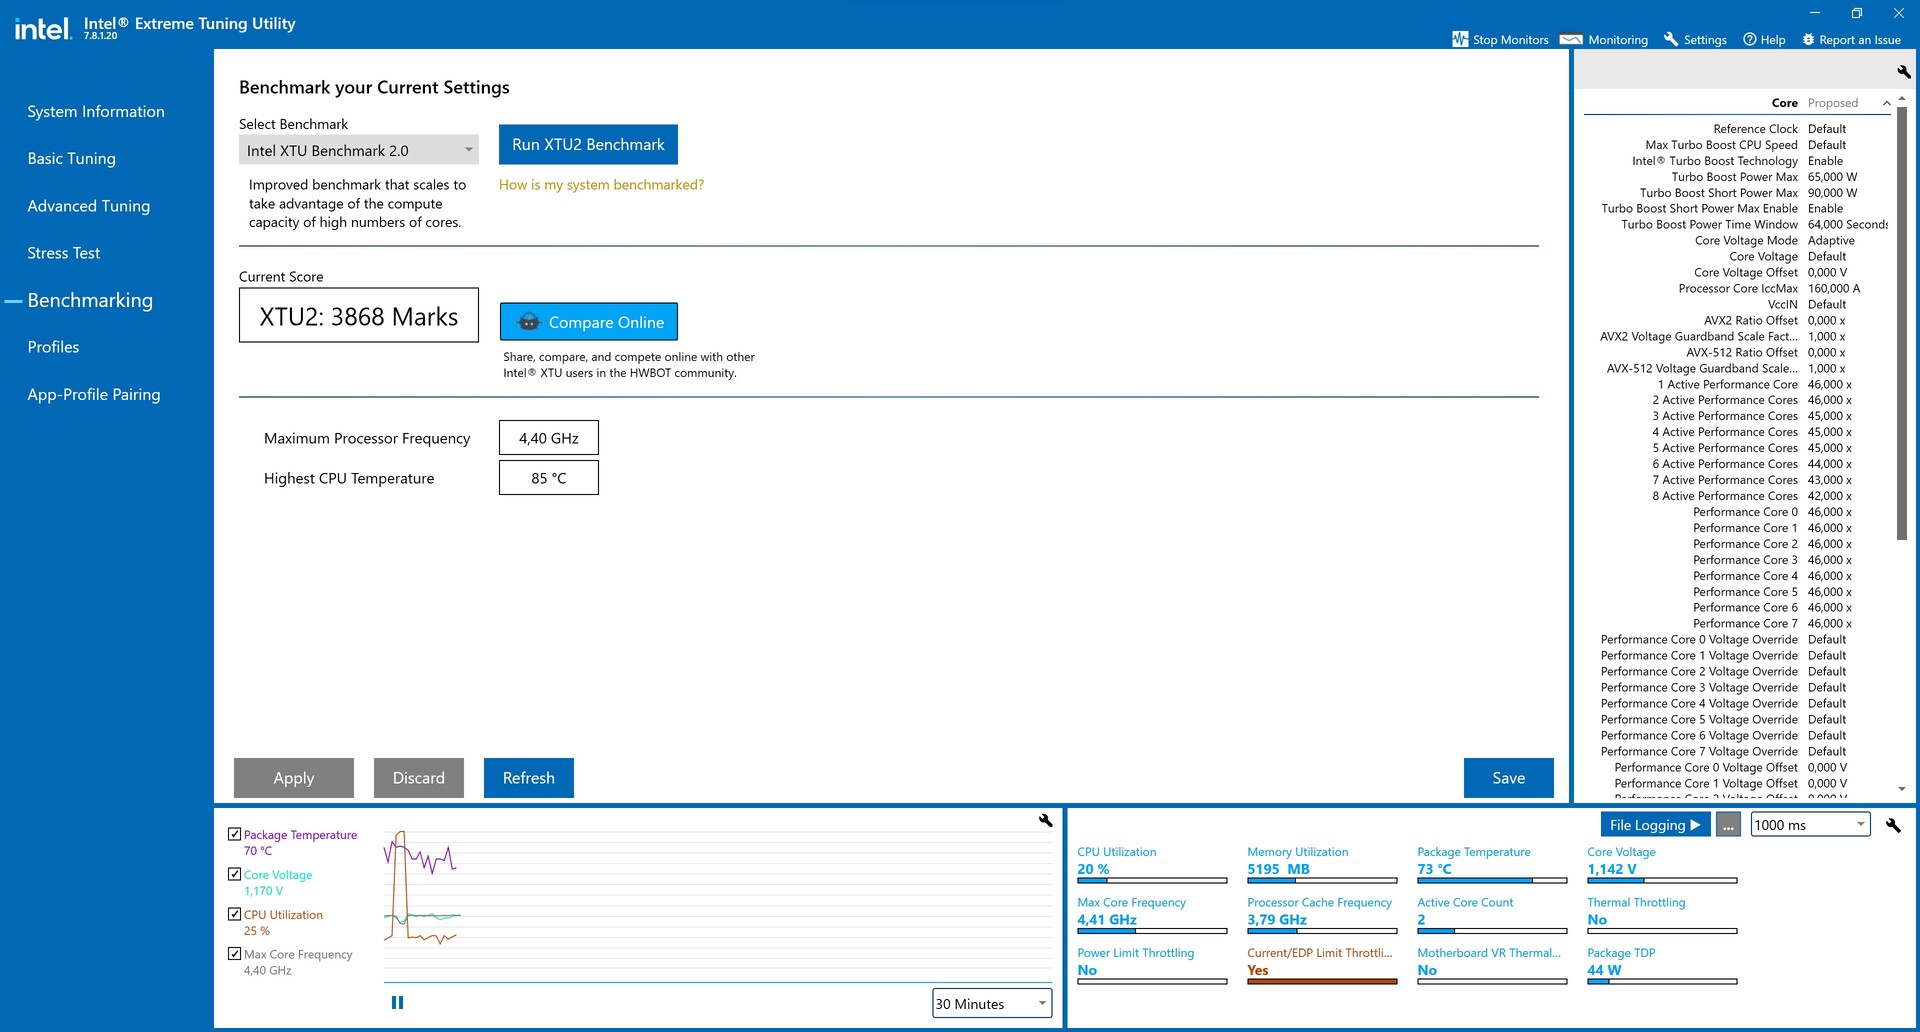Click the HWBOT robot icon

(528, 322)
